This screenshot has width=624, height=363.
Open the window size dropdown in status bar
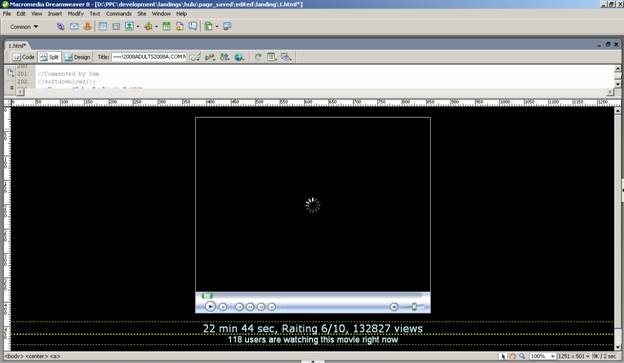573,356
